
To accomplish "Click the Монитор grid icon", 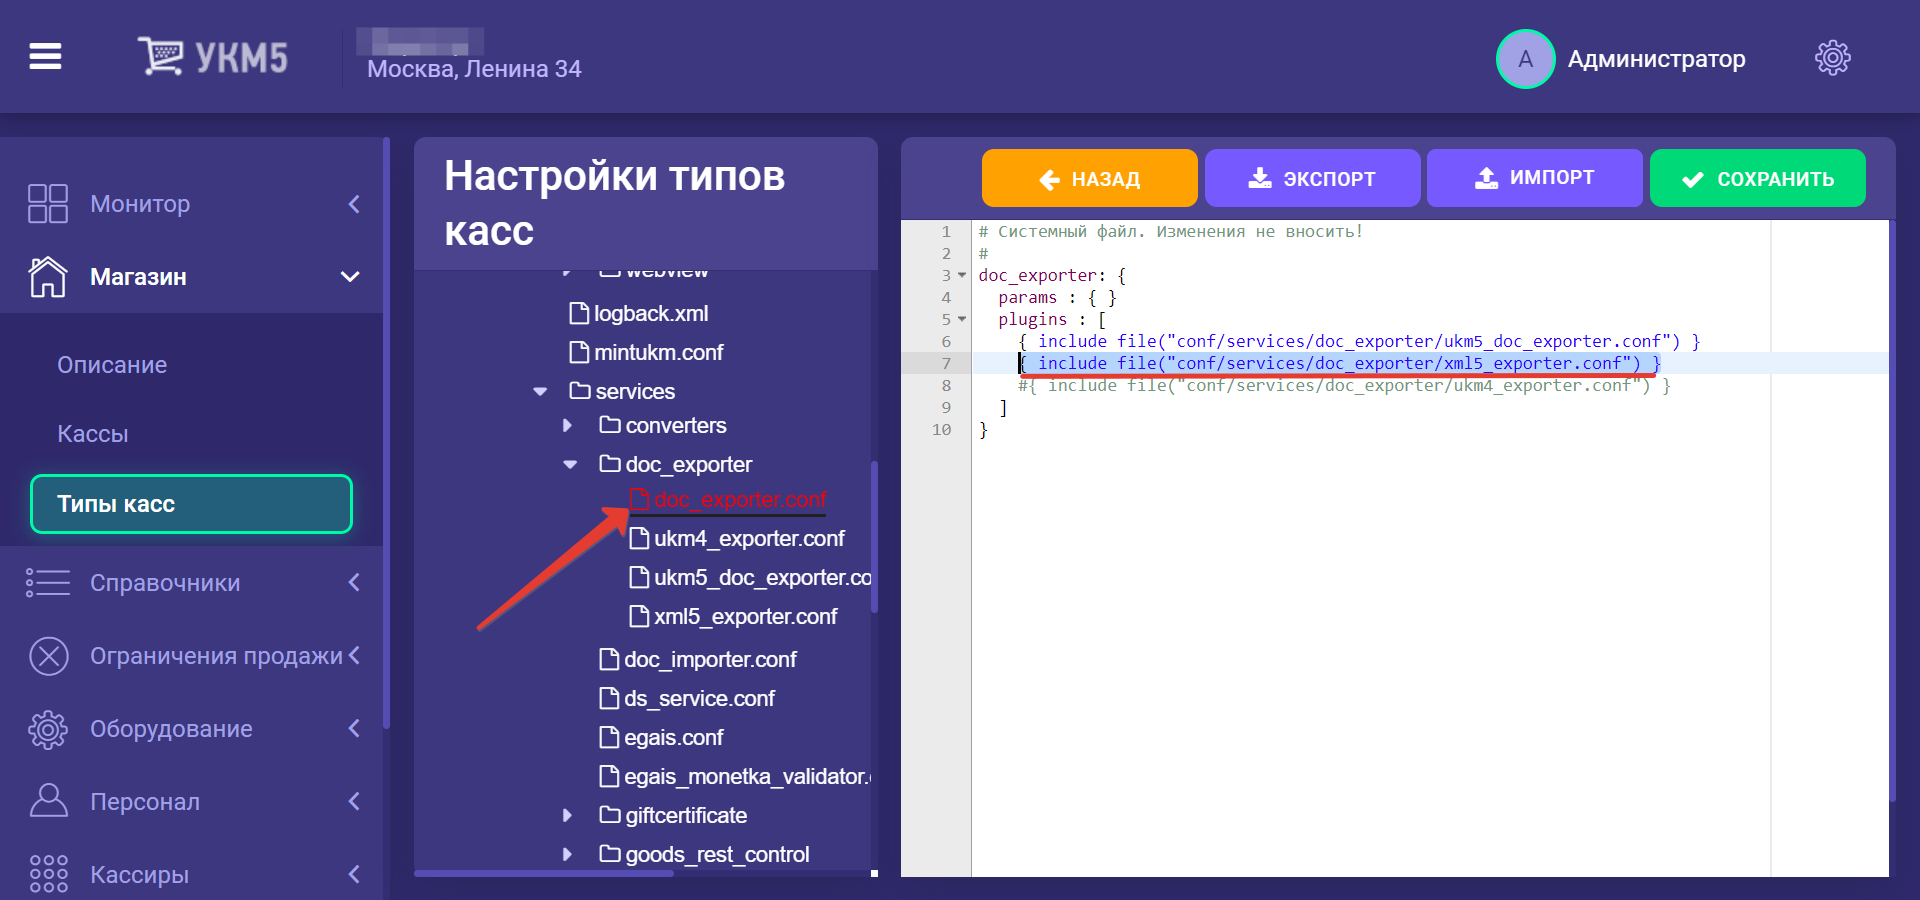I will 47,204.
